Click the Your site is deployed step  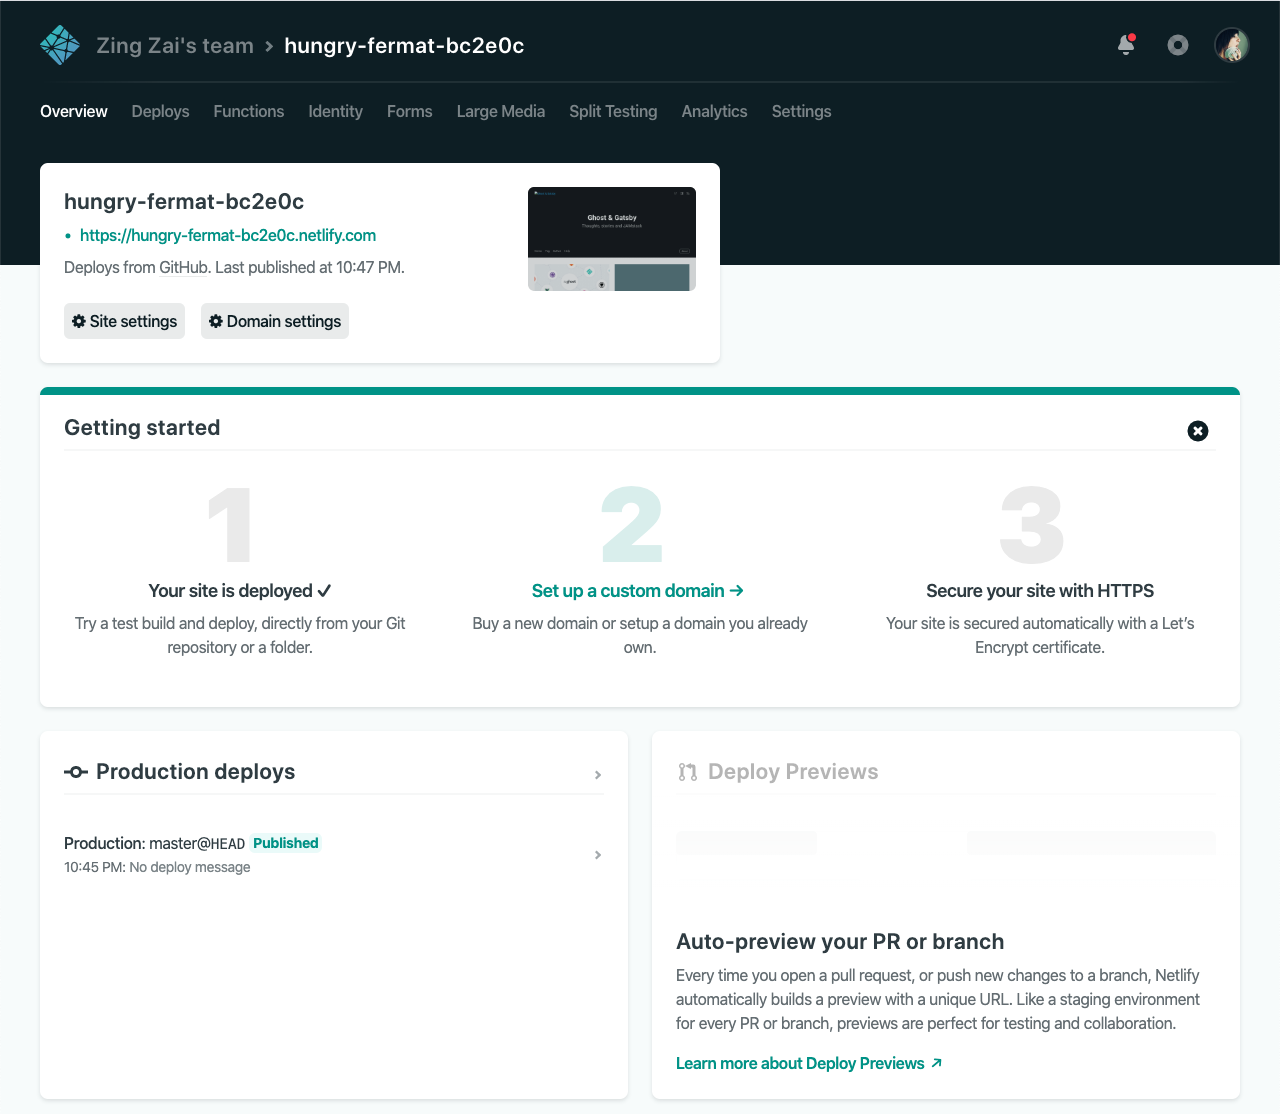[x=240, y=591]
